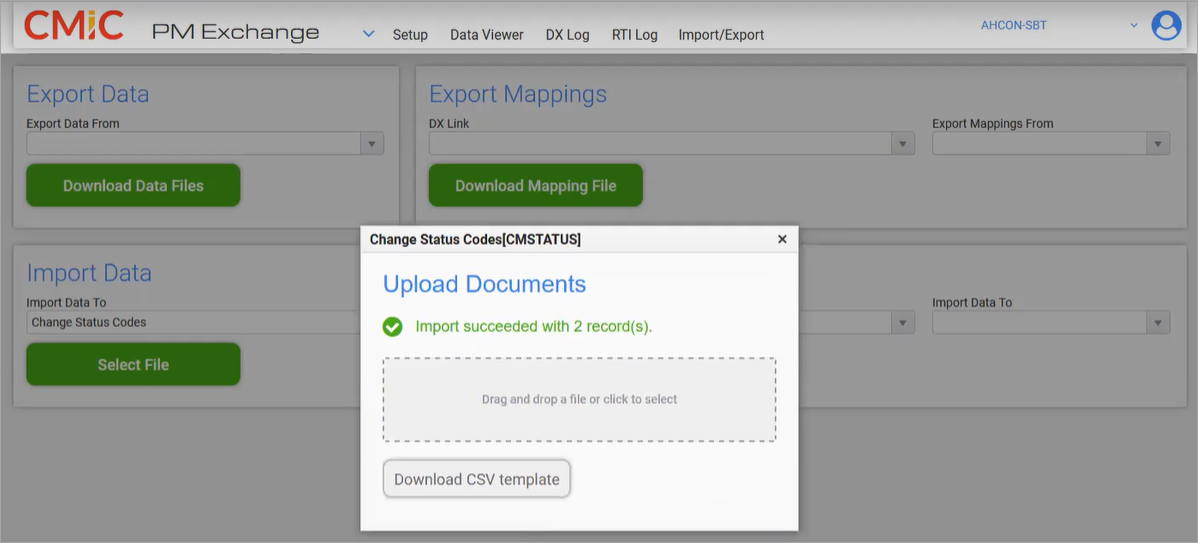Close the Change Status Codes dialog

[x=782, y=239]
